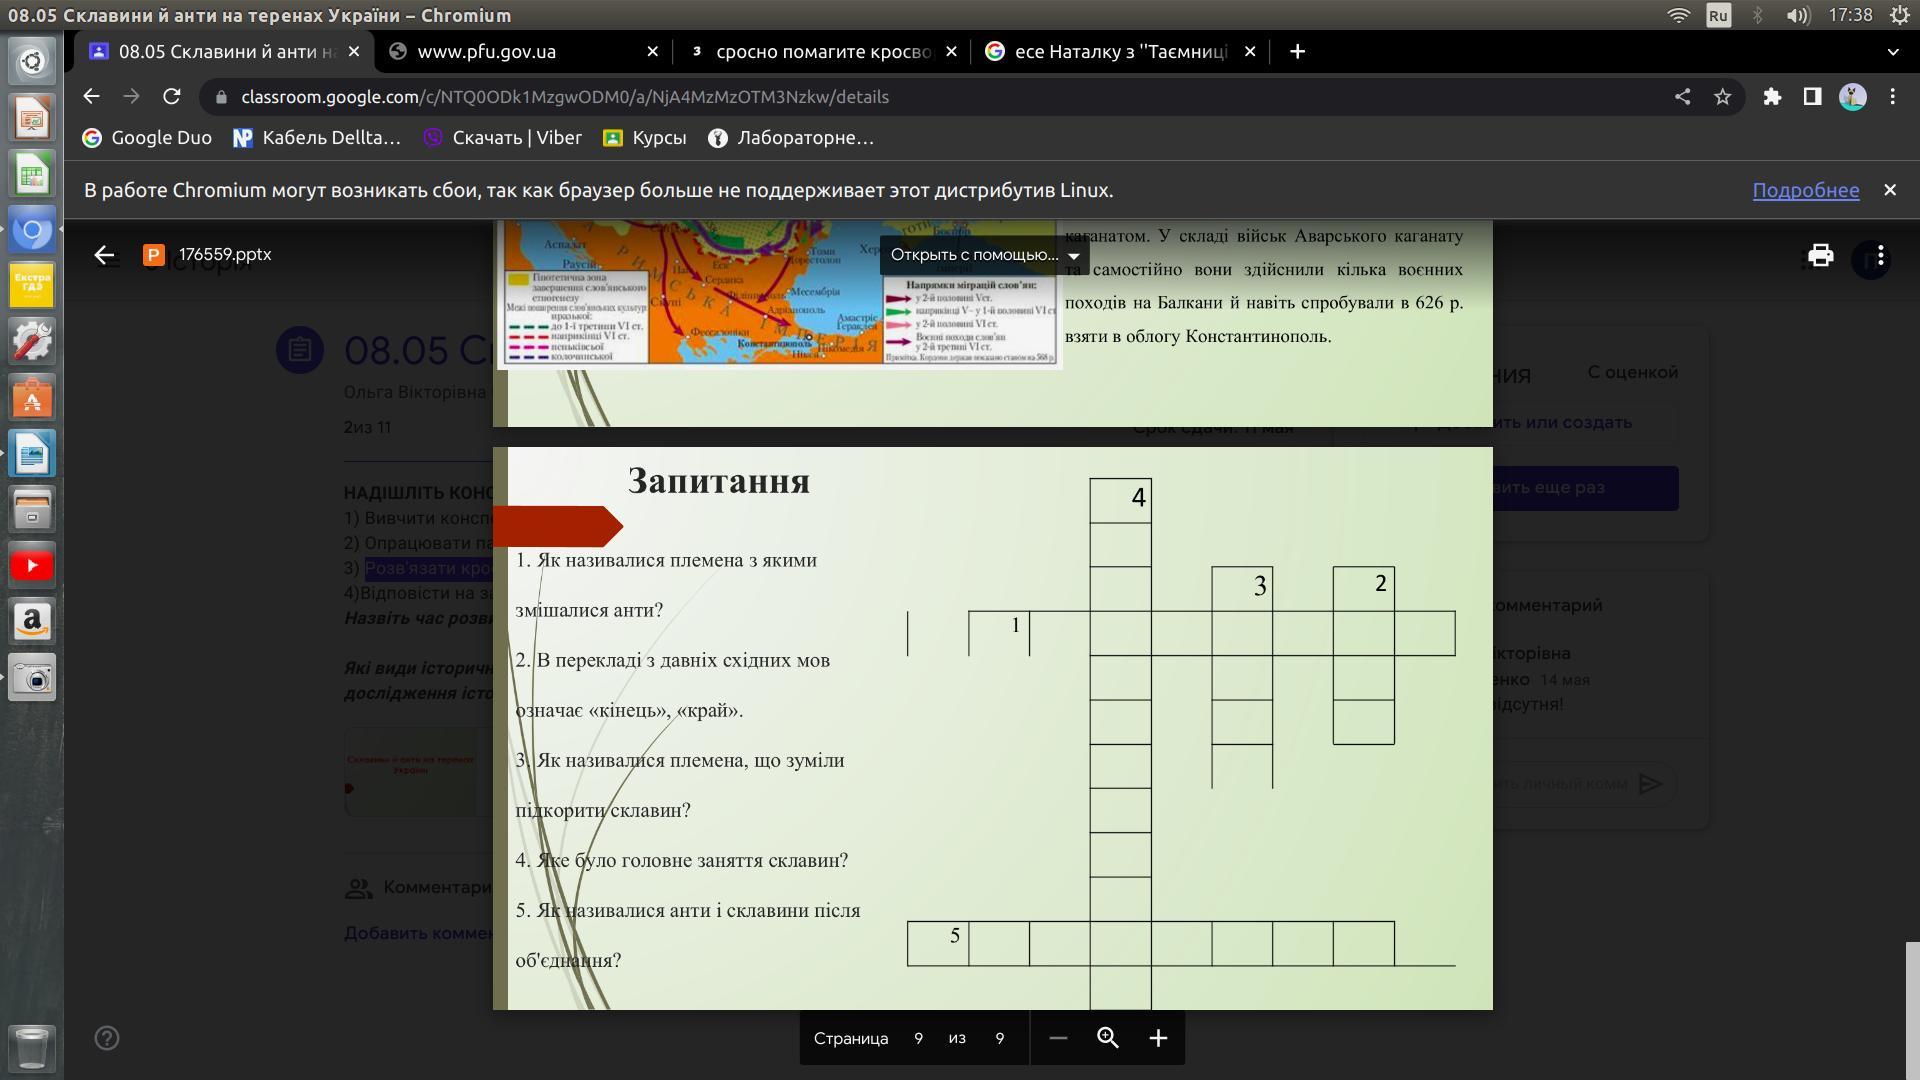The image size is (1920, 1080).
Task: Open the screenshot camera app in dock
Action: point(32,678)
